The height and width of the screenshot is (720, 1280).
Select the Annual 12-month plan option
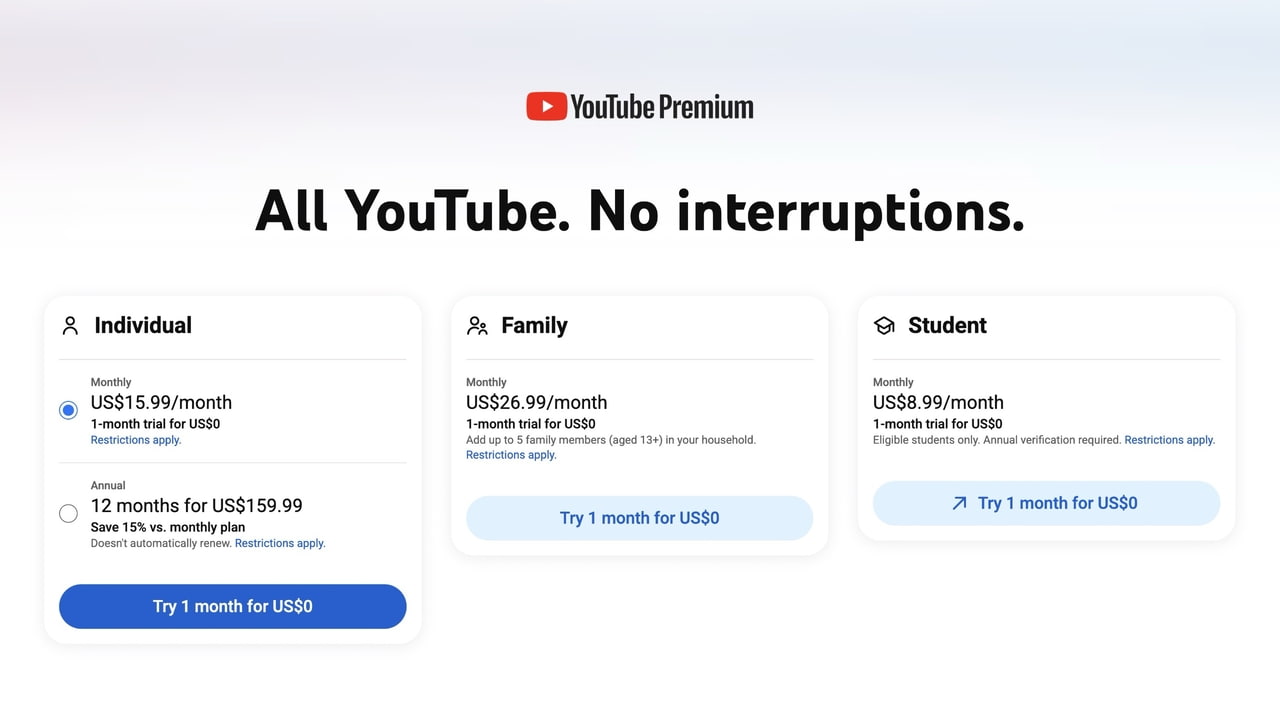pyautogui.click(x=68, y=513)
